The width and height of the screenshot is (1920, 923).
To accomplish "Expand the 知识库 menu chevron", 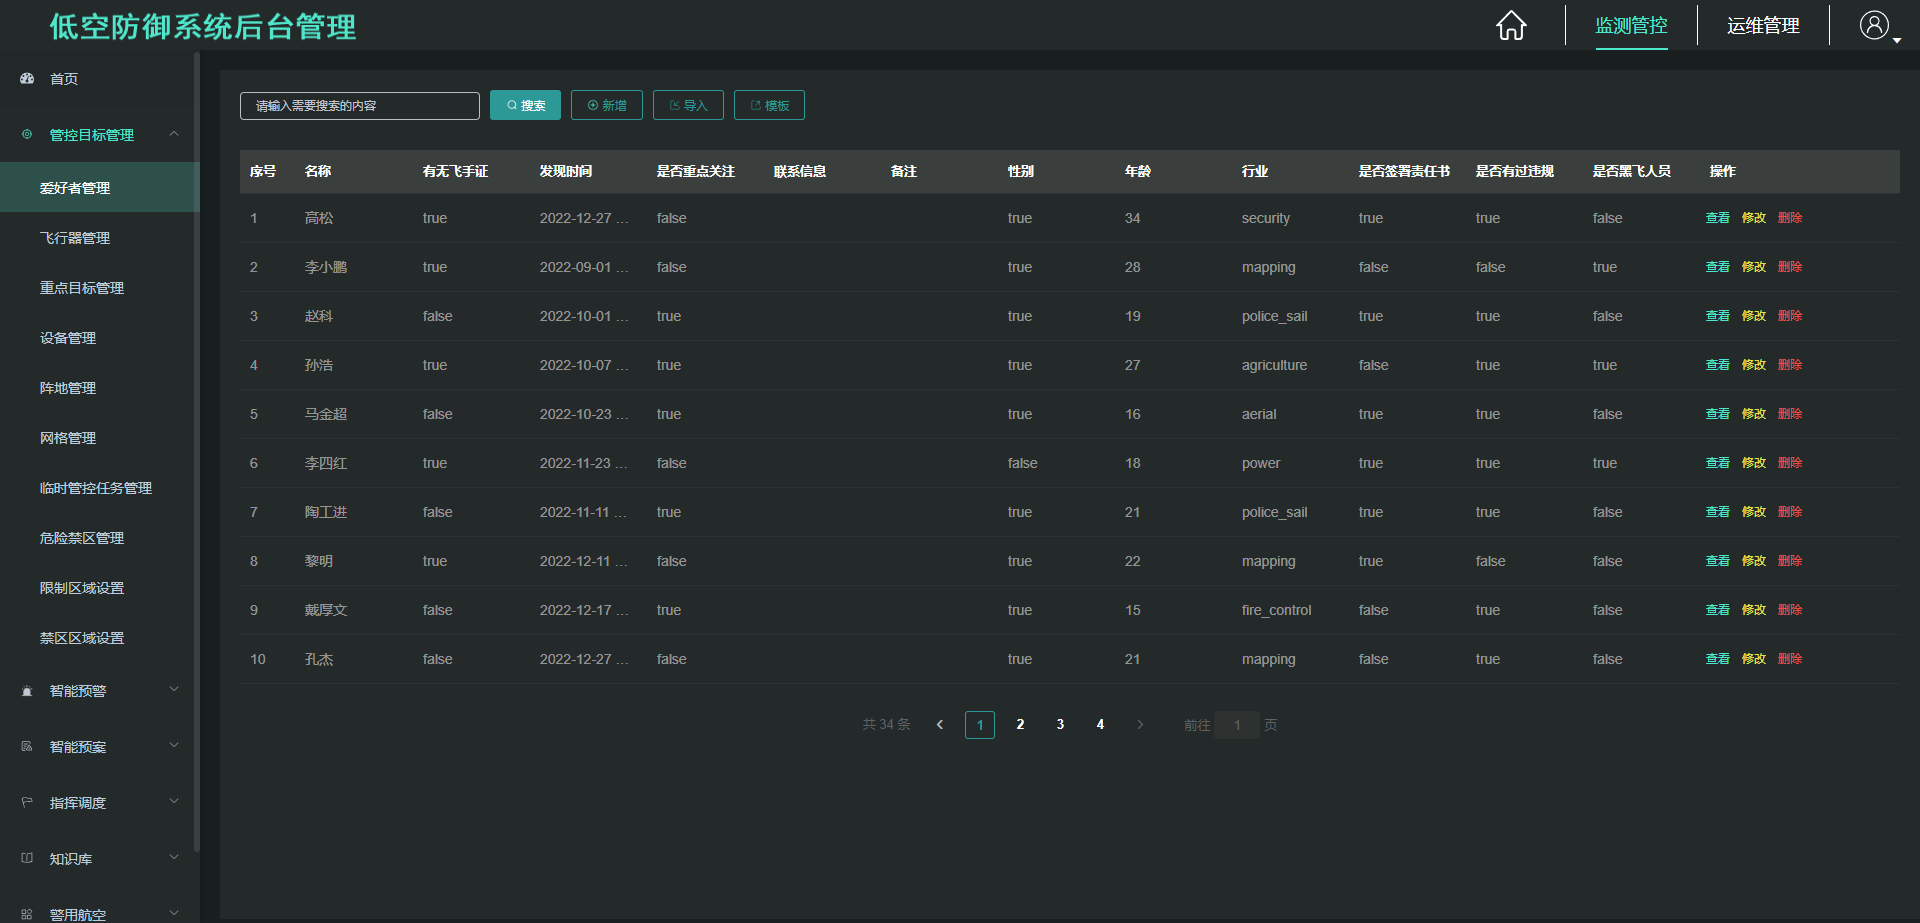I will coord(174,857).
